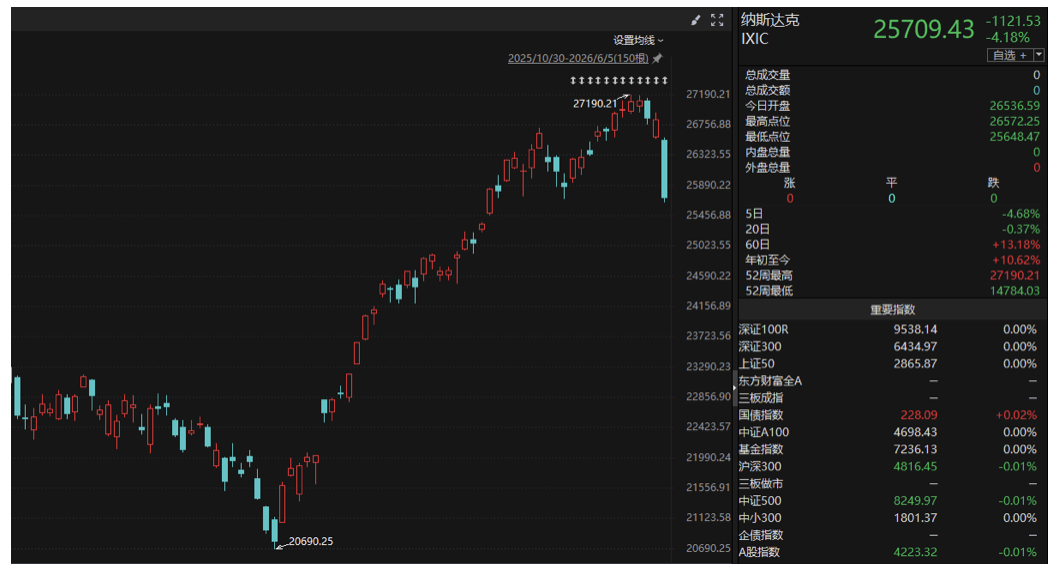Screen dimensions: 1058x572
Task: Click the 5日 change -4.68%
Action: click(x=1021, y=214)
